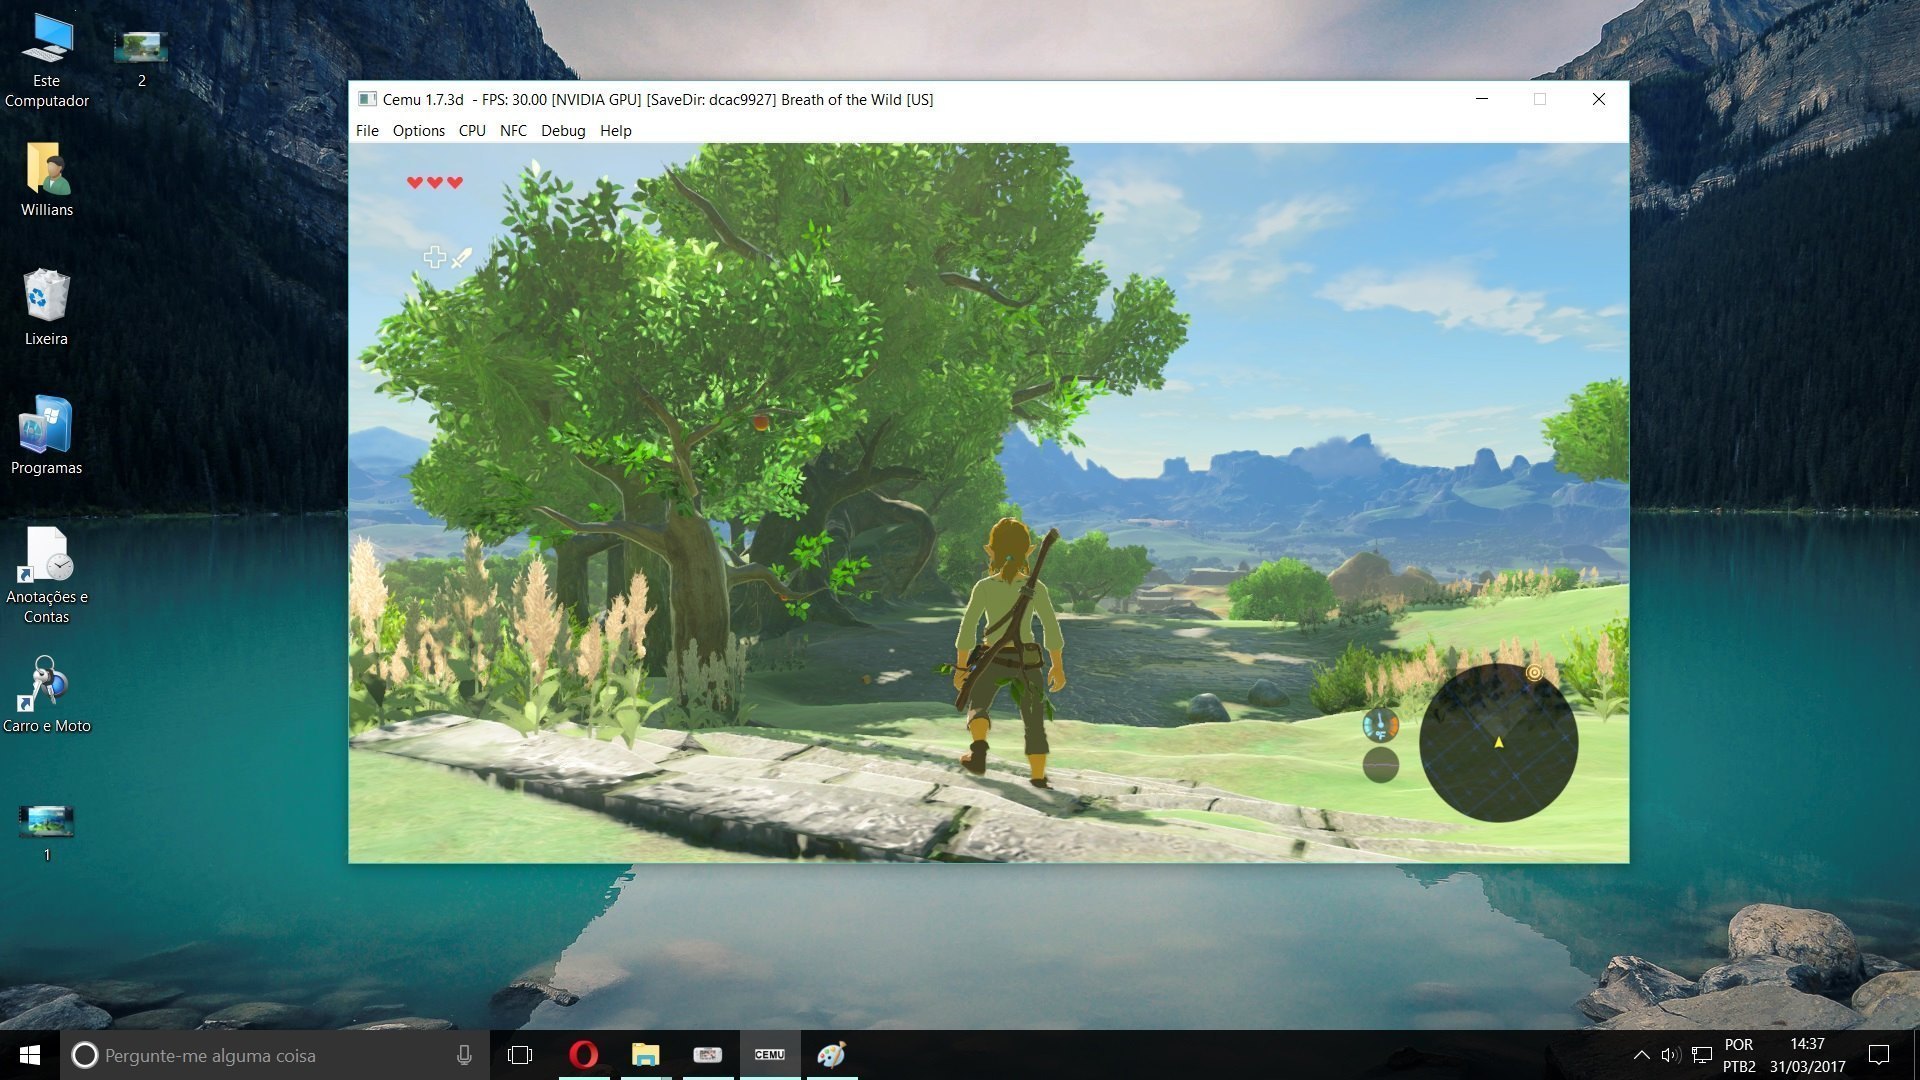The image size is (1920, 1080).
Task: Select the Anotações e Contas shortcut
Action: [x=46, y=576]
